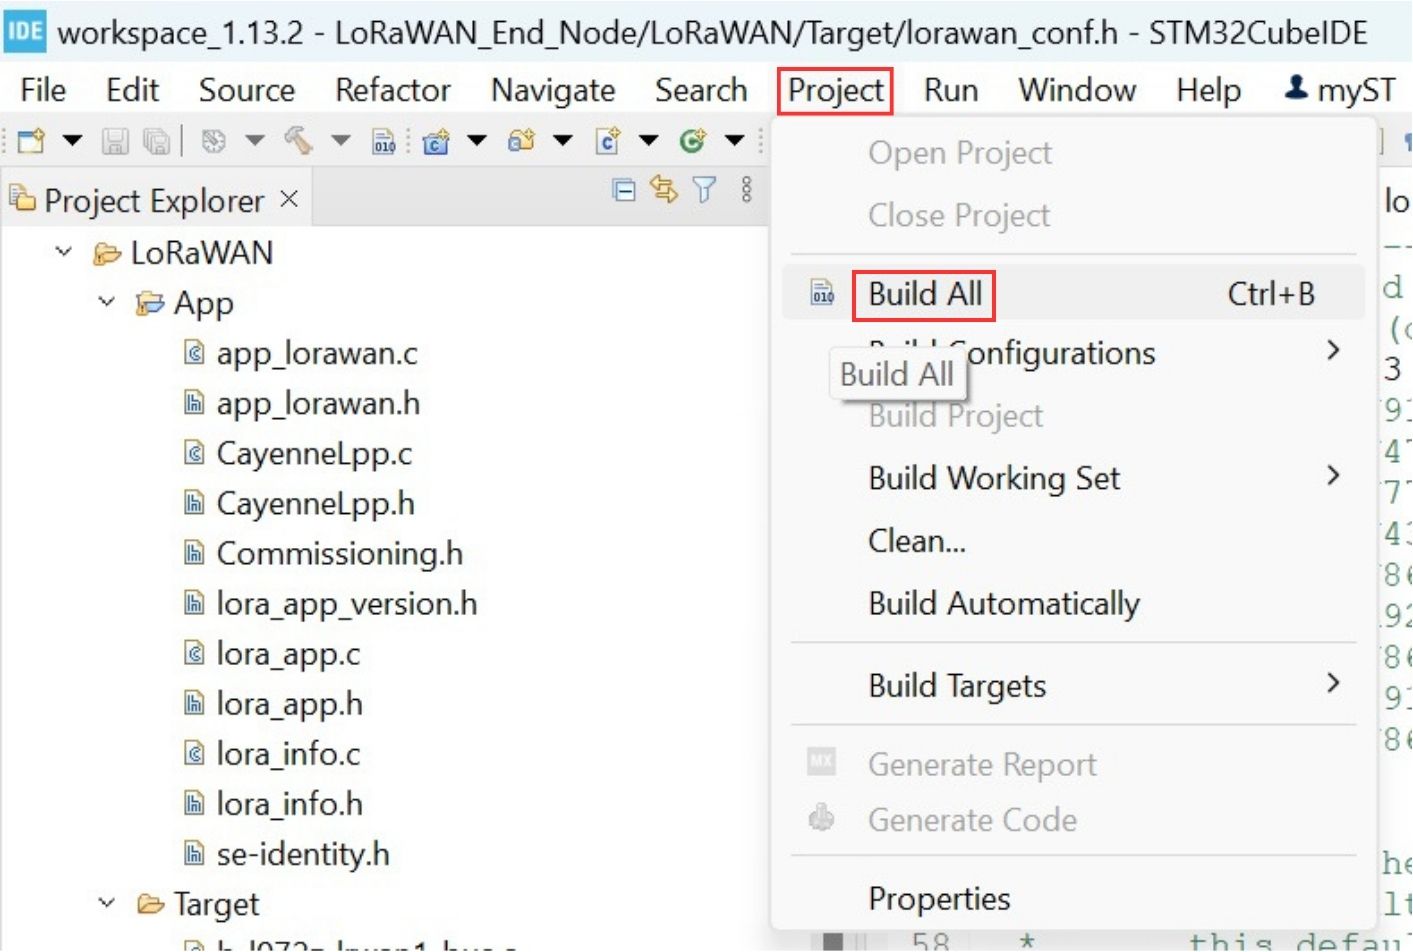Screen dimensions: 1413x952
Task: Open dropdown next to hammer Build icon
Action: click(341, 141)
